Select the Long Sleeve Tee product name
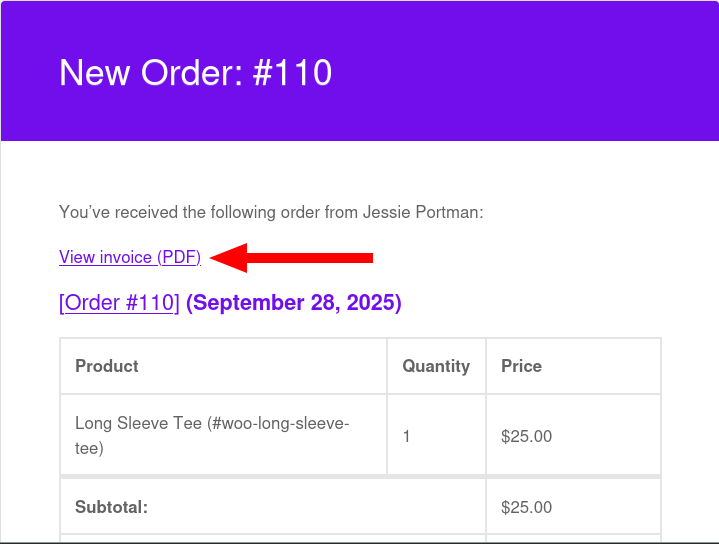Image resolution: width=719 pixels, height=544 pixels. [x=138, y=423]
